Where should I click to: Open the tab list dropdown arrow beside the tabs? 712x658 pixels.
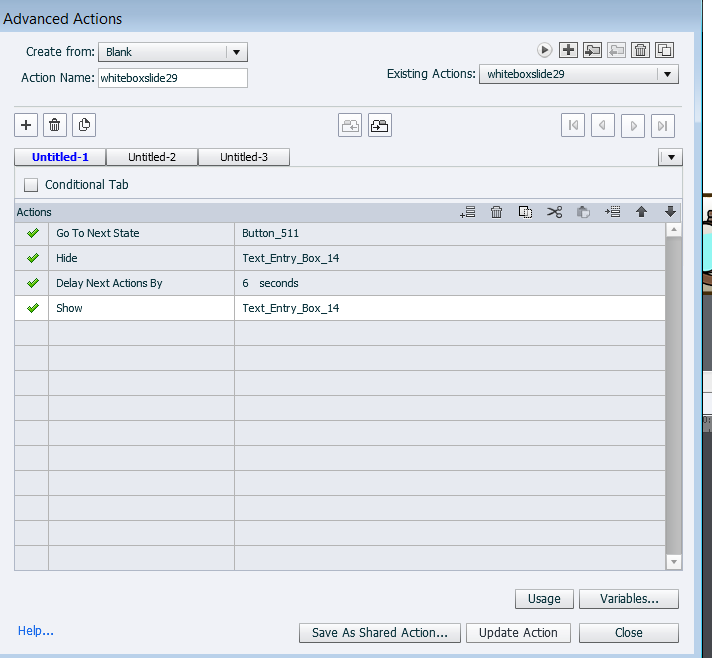pos(670,157)
